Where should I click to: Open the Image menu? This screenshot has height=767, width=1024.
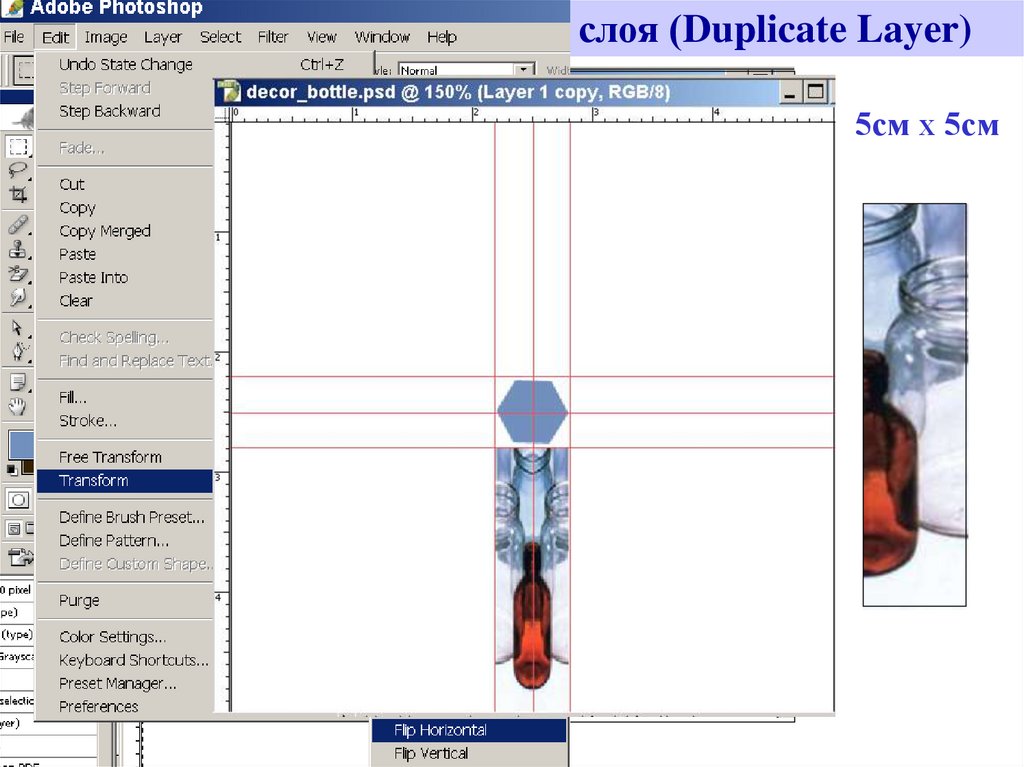[106, 37]
